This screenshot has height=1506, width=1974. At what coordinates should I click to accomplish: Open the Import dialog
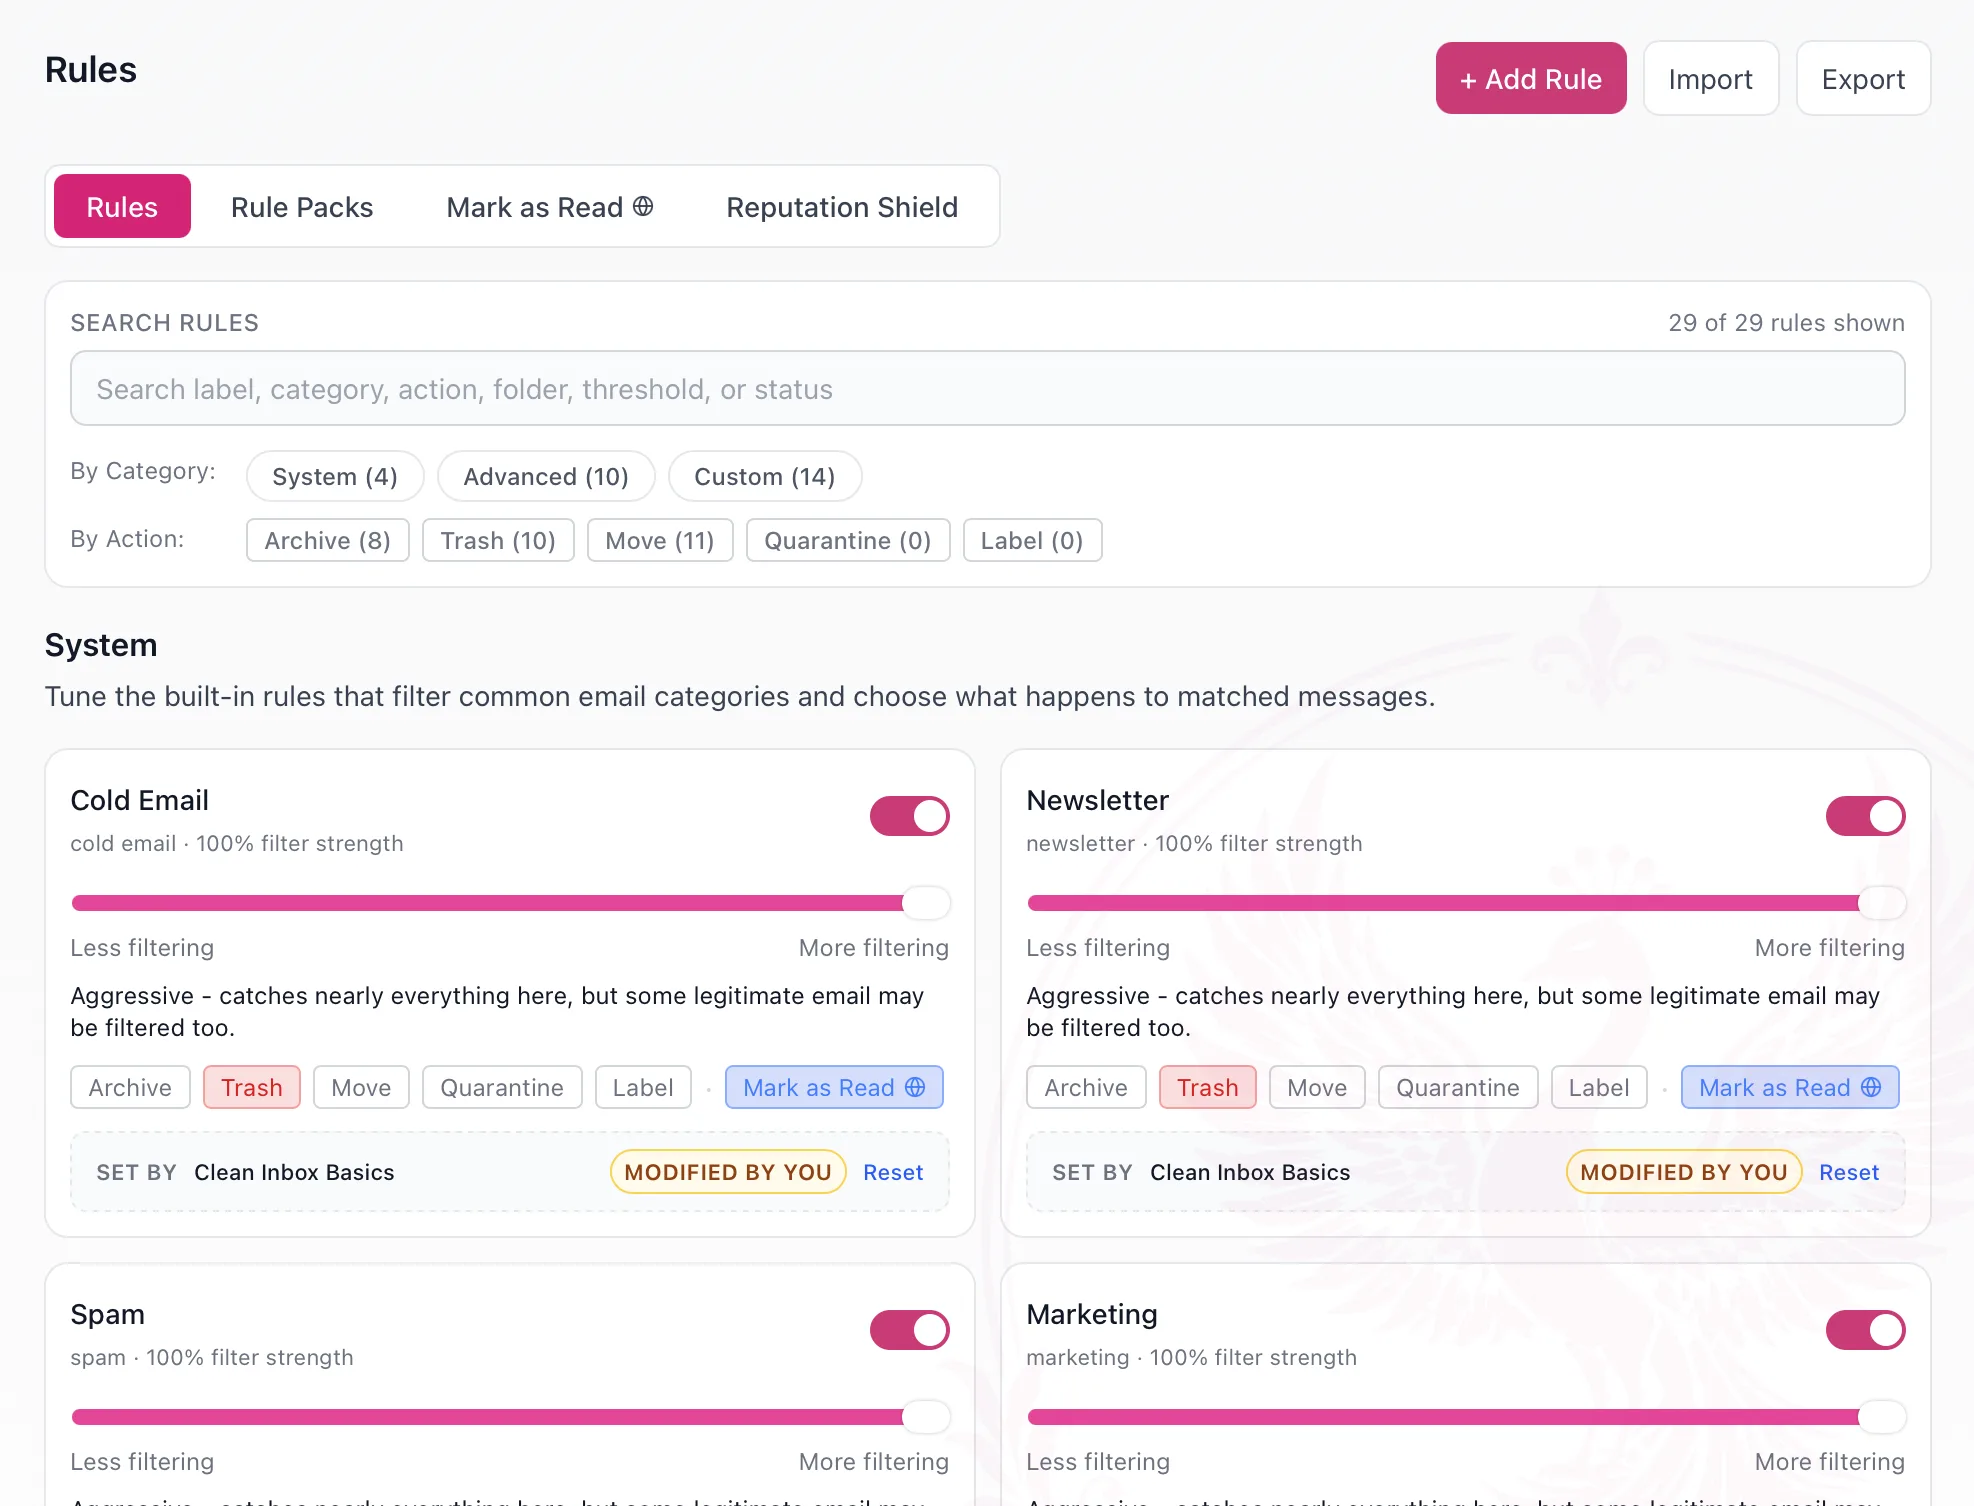click(1710, 78)
